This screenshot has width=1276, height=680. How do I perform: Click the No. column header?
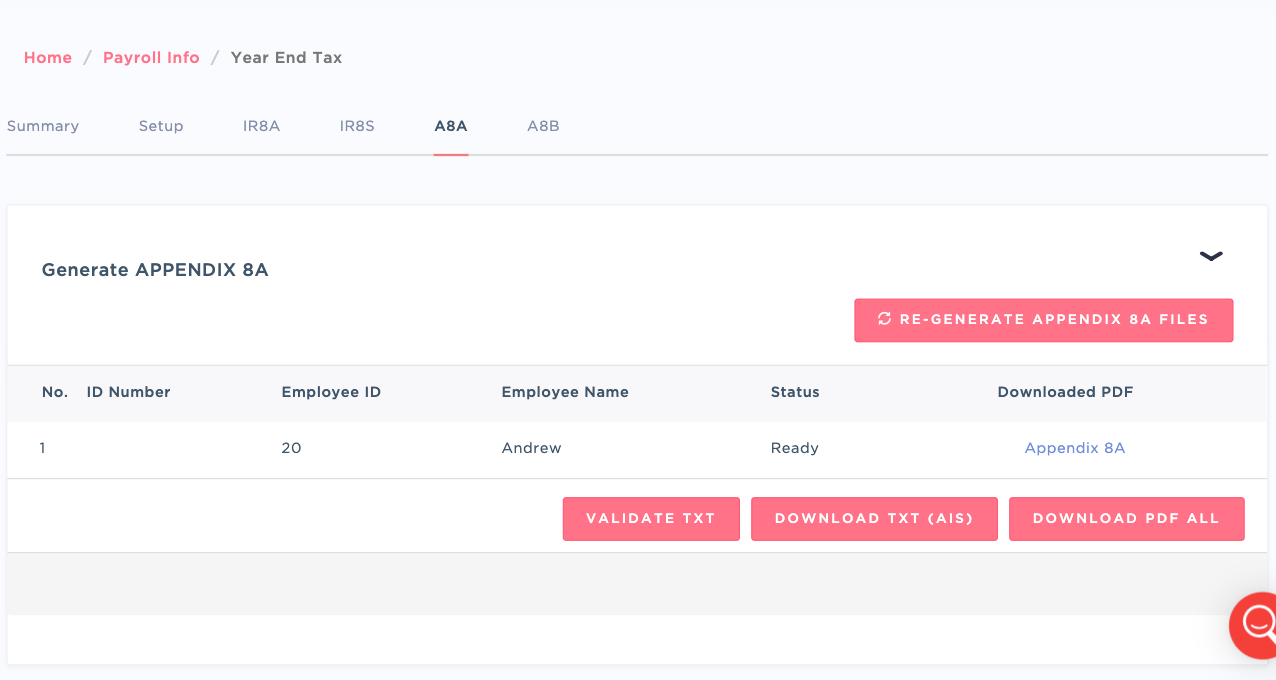pos(55,392)
